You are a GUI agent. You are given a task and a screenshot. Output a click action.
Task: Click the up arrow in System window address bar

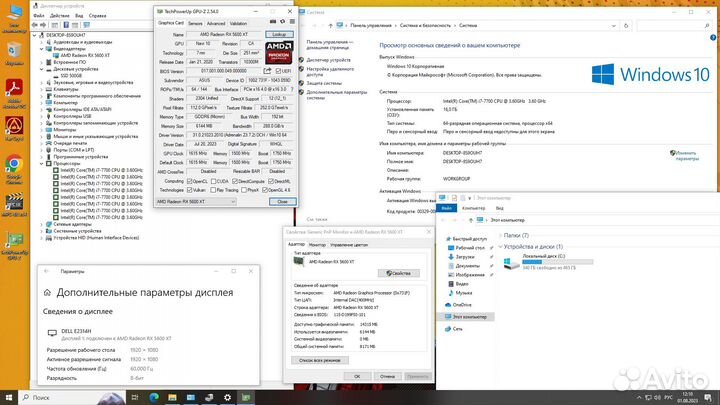point(330,26)
